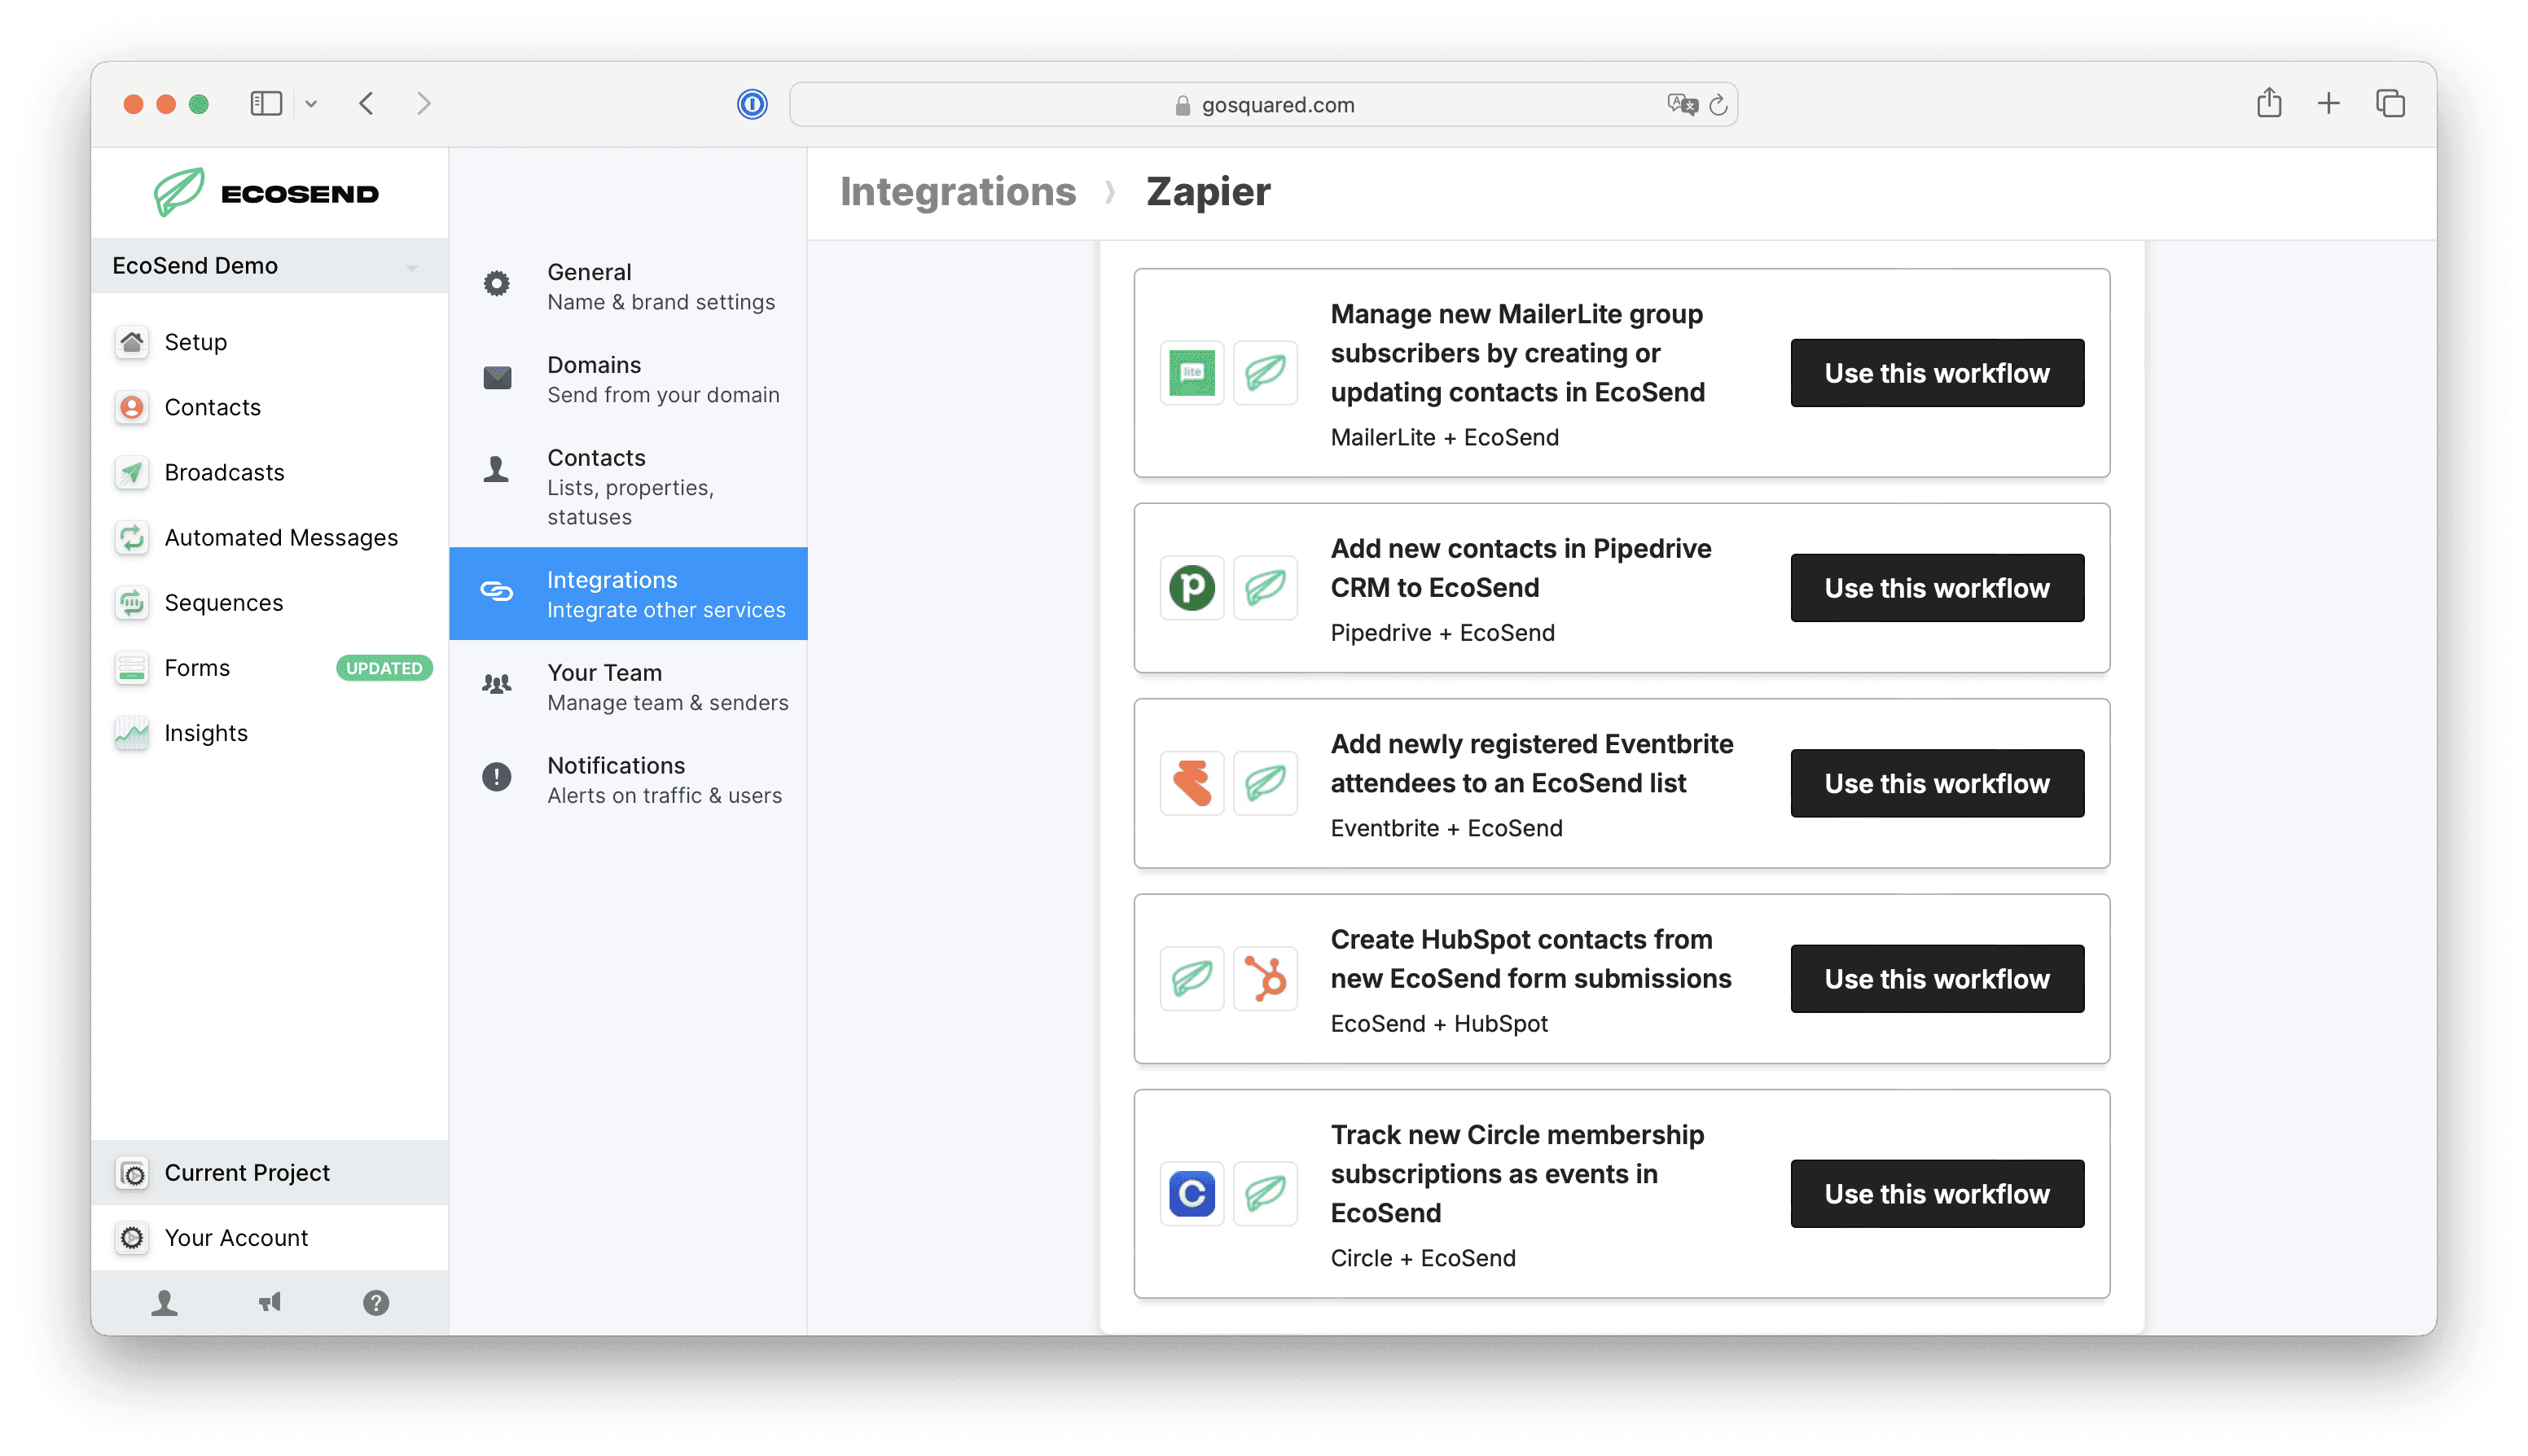Click the Insights chart icon

(x=132, y=733)
